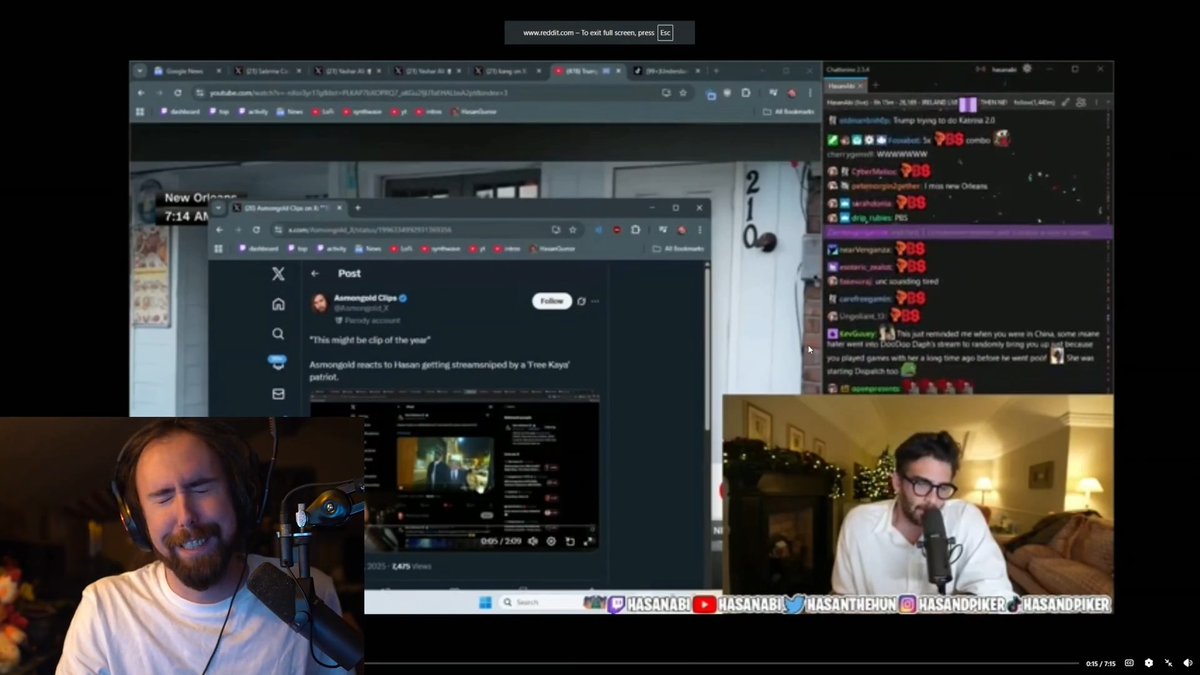The width and height of the screenshot is (1200, 675).
Task: Open dashboard bookmark in x.com window
Action: coord(258,248)
